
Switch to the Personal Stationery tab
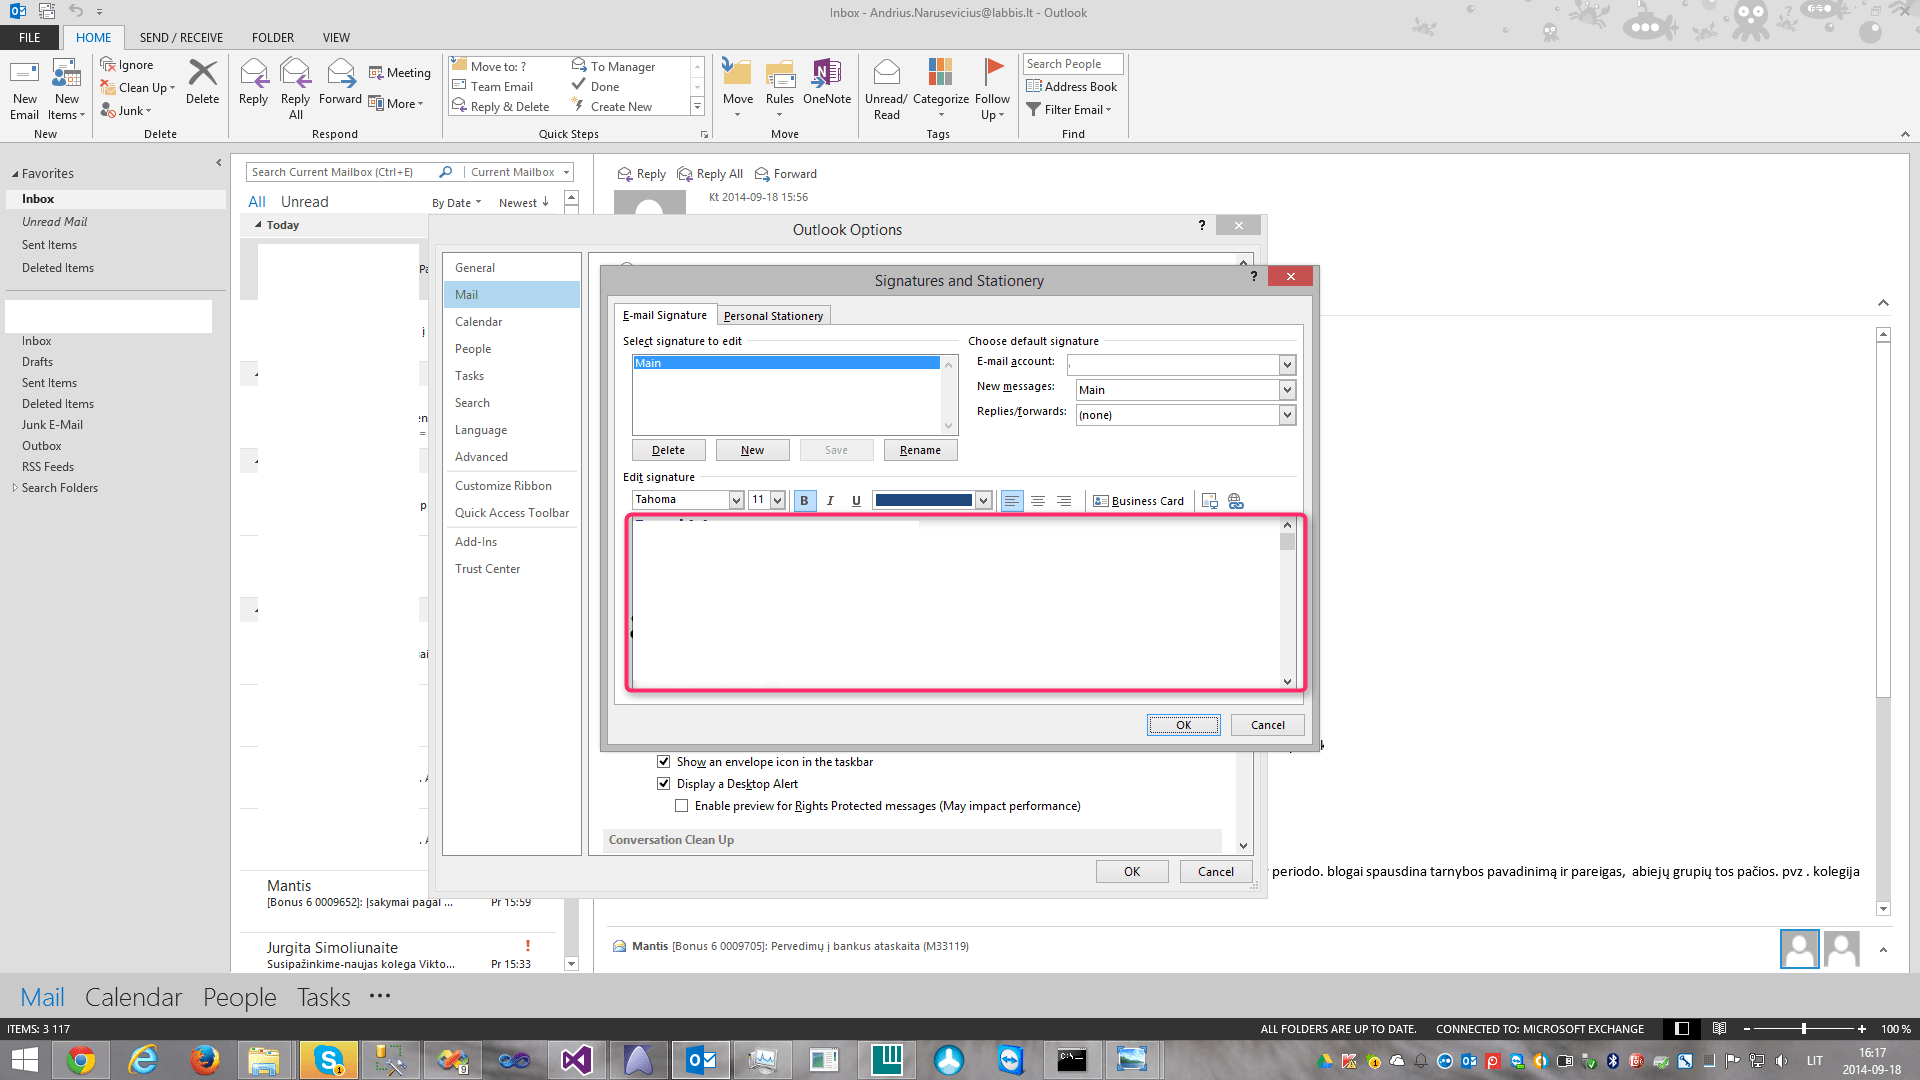click(x=773, y=315)
